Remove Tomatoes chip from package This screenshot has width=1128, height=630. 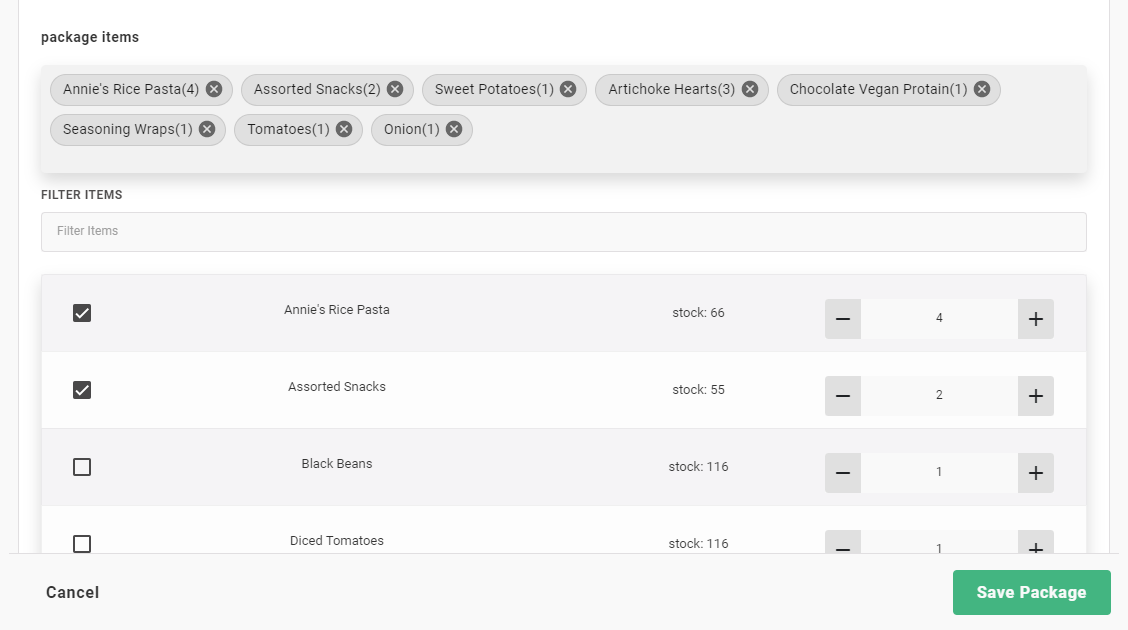(344, 129)
